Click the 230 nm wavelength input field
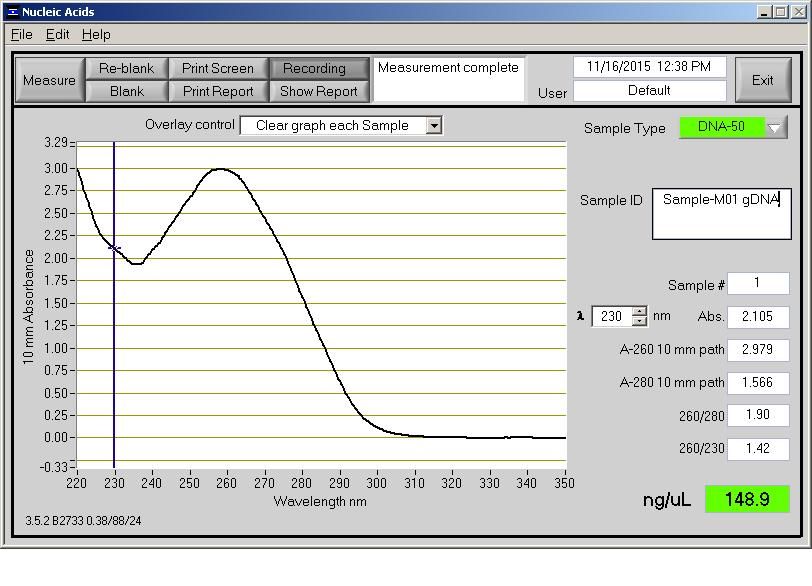This screenshot has width=812, height=586. (612, 316)
